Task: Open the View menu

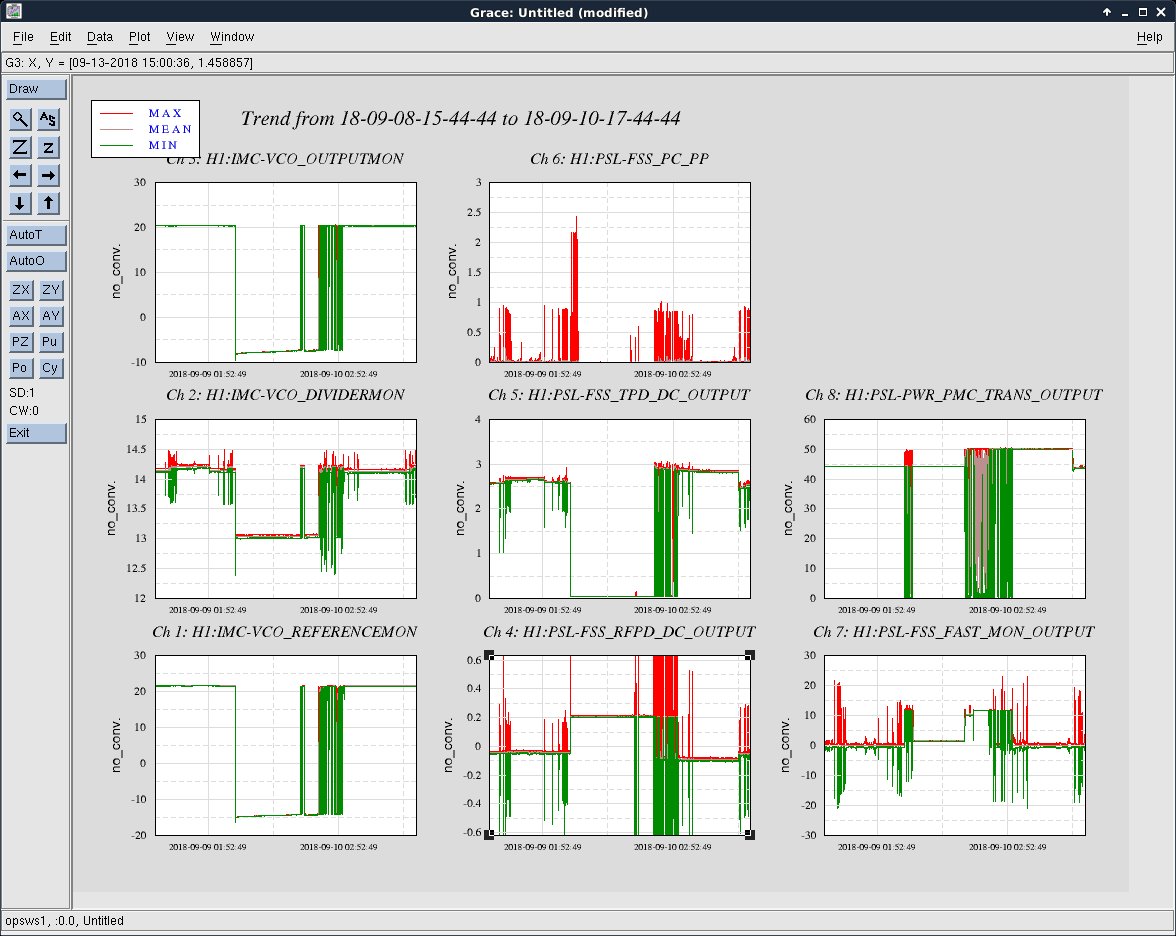Action: [180, 37]
